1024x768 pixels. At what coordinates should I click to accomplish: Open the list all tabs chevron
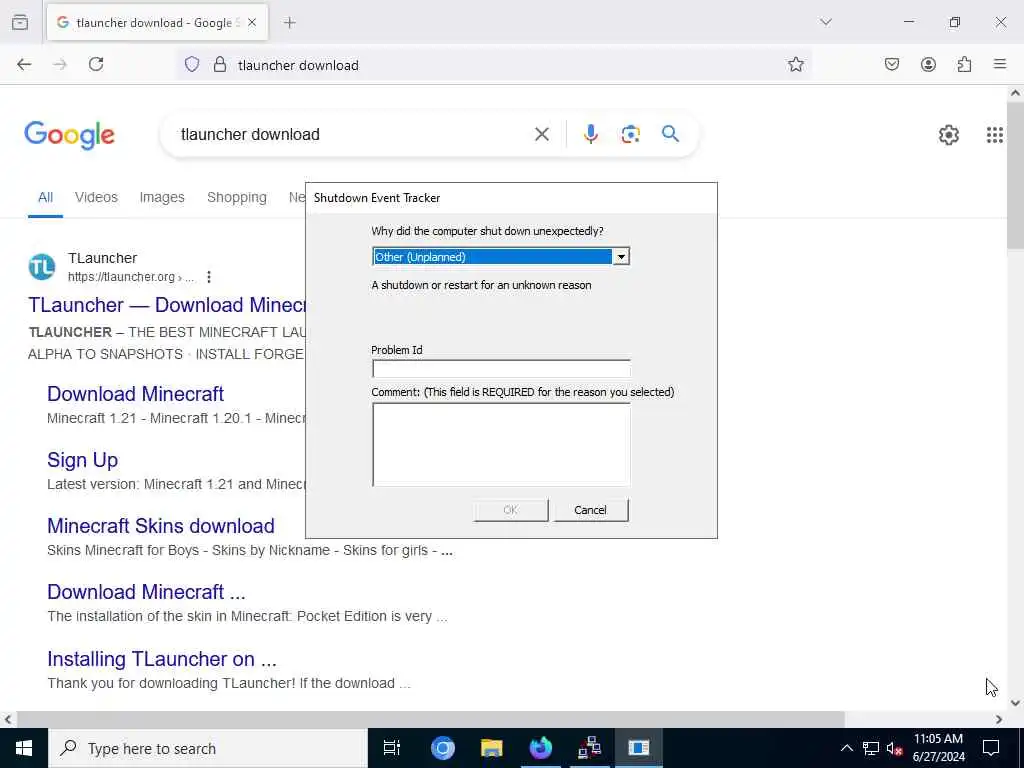[x=826, y=22]
